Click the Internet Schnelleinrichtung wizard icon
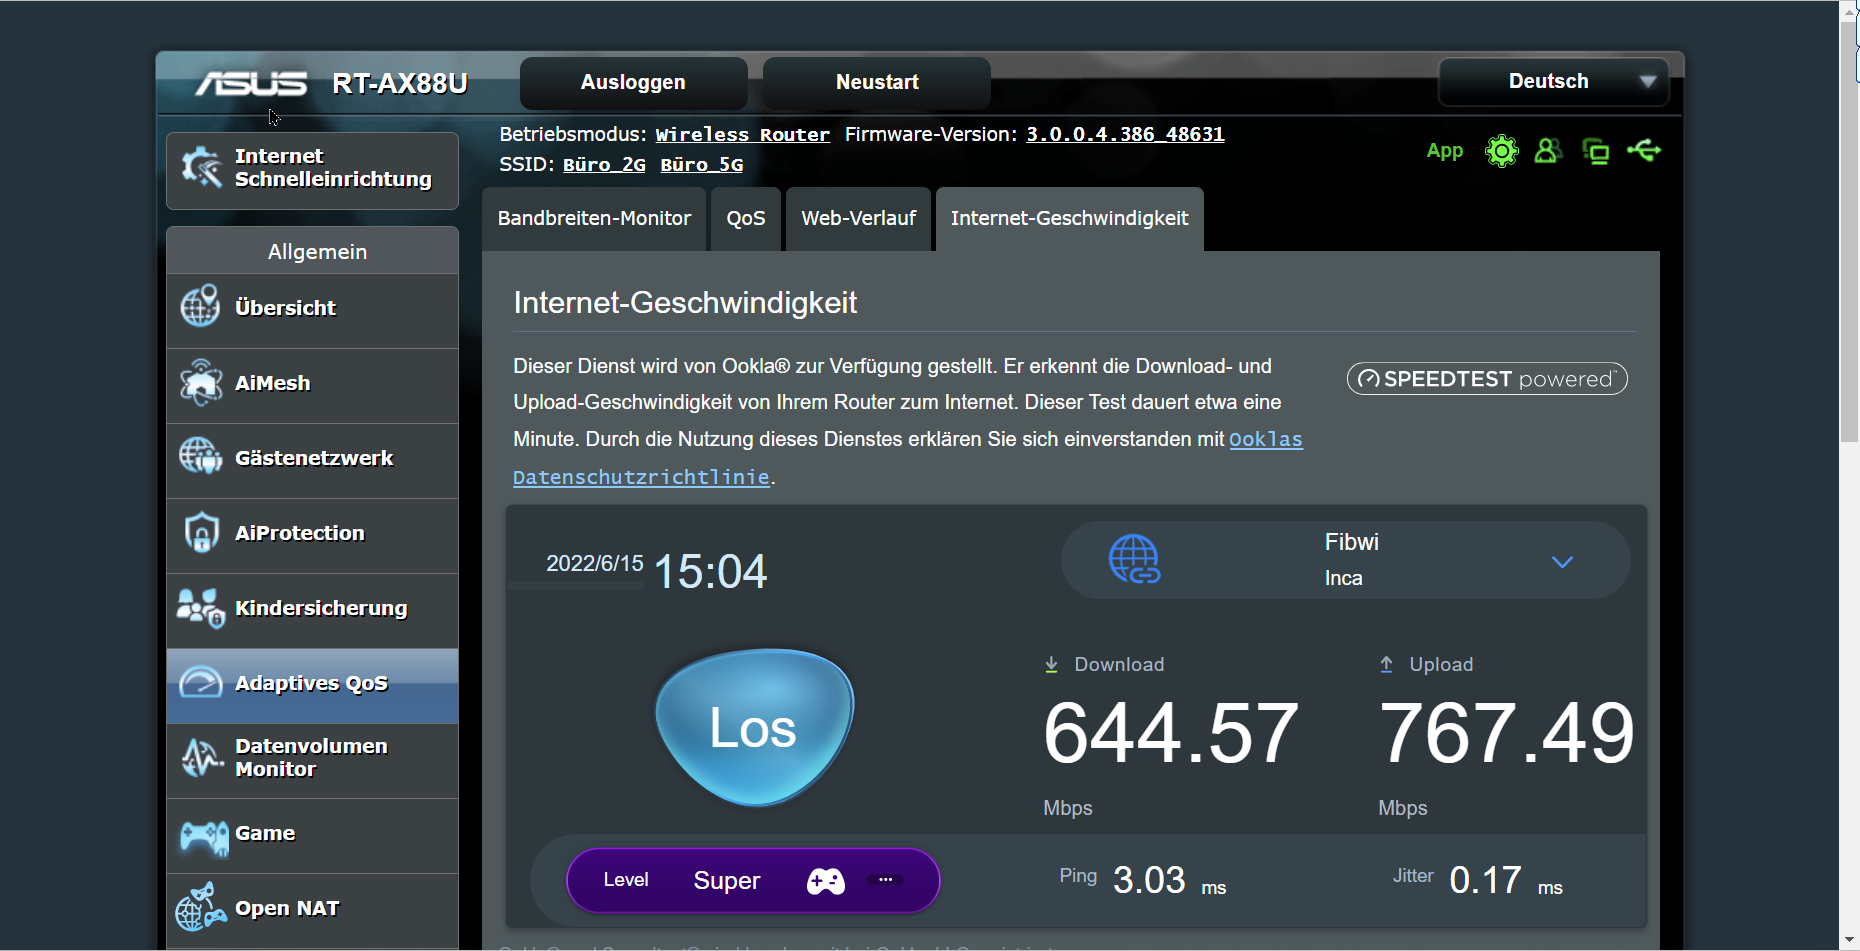Viewport: 1860px width, 951px height. 201,167
